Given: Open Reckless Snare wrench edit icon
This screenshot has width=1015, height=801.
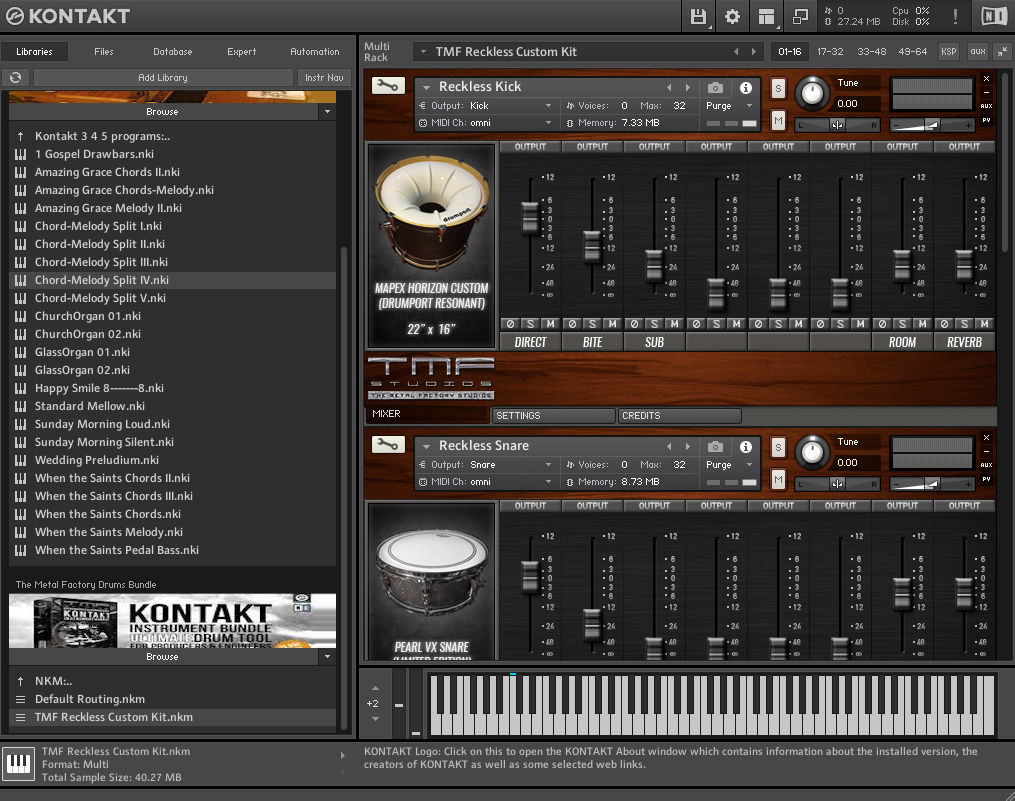Looking at the screenshot, I should [388, 444].
